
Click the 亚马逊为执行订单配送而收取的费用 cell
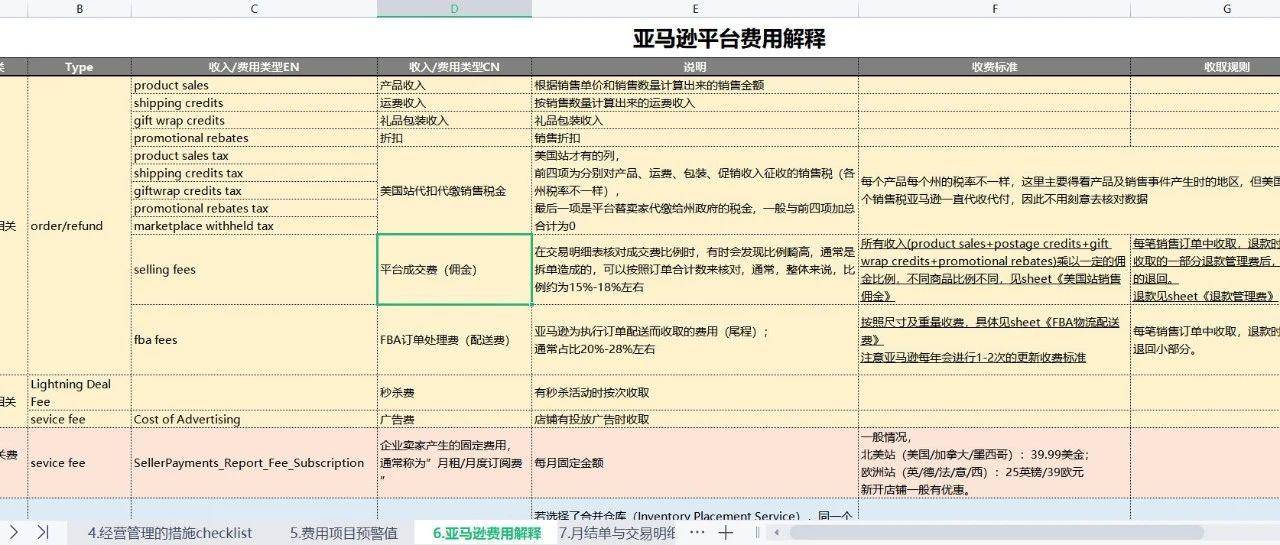tap(695, 340)
